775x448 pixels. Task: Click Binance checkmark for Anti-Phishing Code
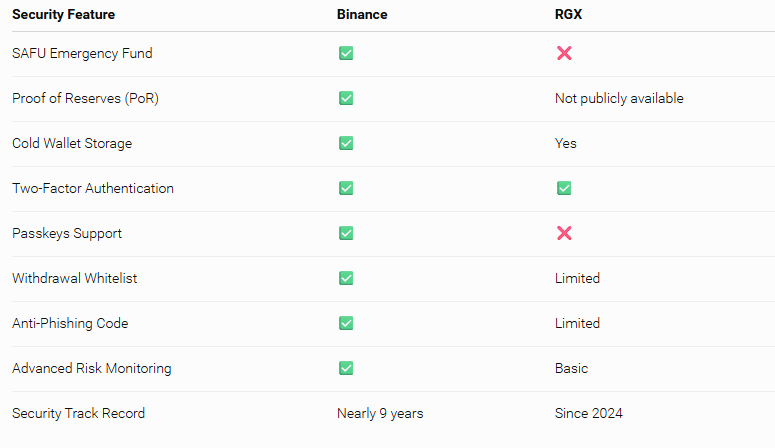pos(346,323)
